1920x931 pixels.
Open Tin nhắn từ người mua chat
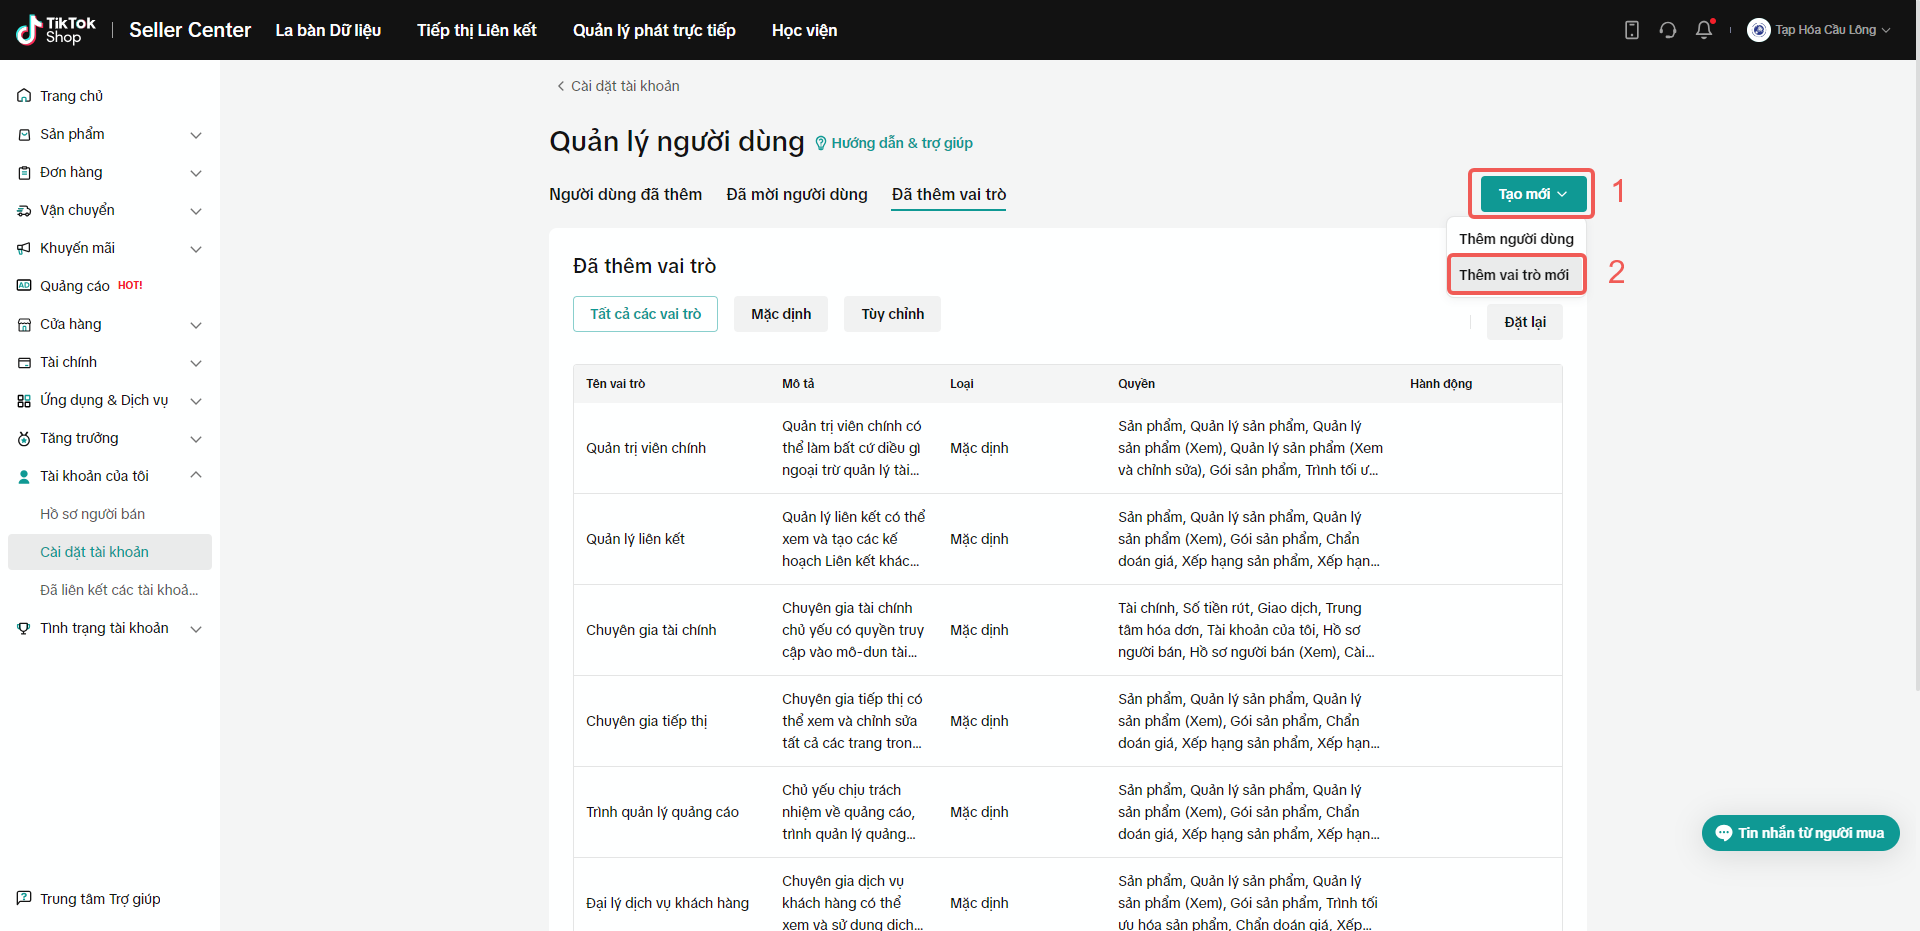point(1800,833)
